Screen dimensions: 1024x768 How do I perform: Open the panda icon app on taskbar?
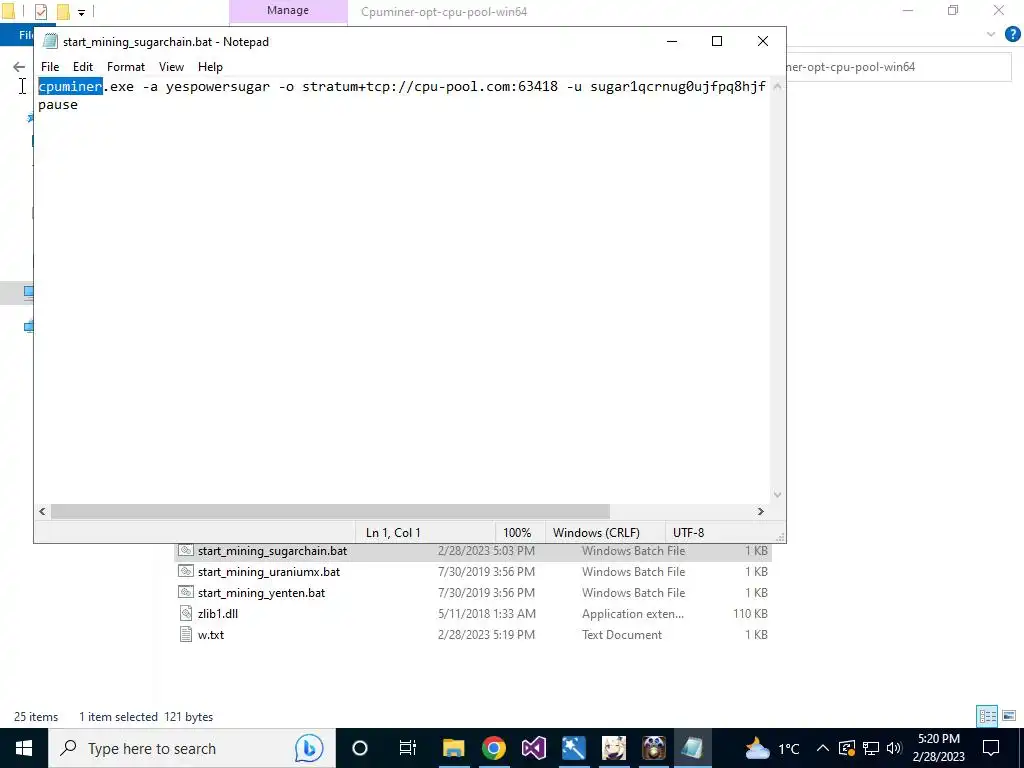653,748
